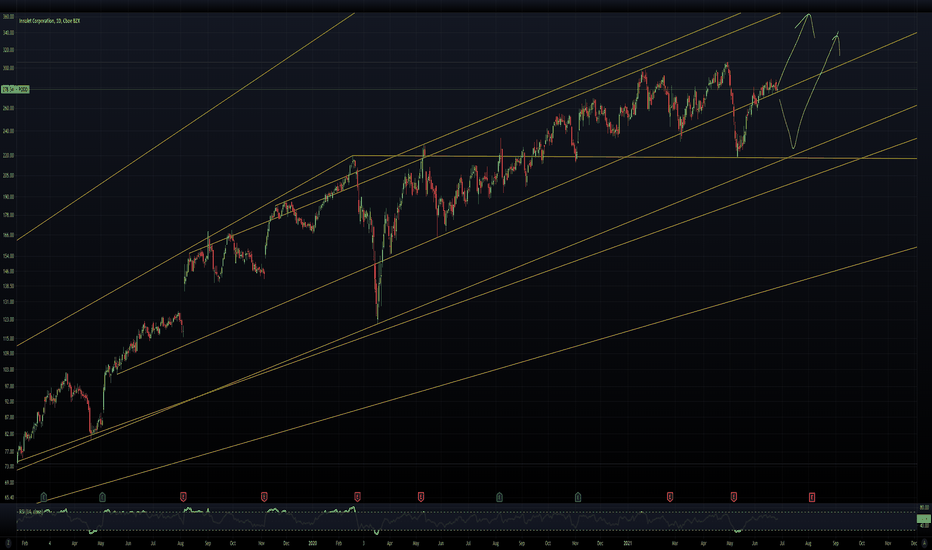Click the icon at bottom-right corner of time axis
This screenshot has height=550, width=932.
(x=924, y=543)
